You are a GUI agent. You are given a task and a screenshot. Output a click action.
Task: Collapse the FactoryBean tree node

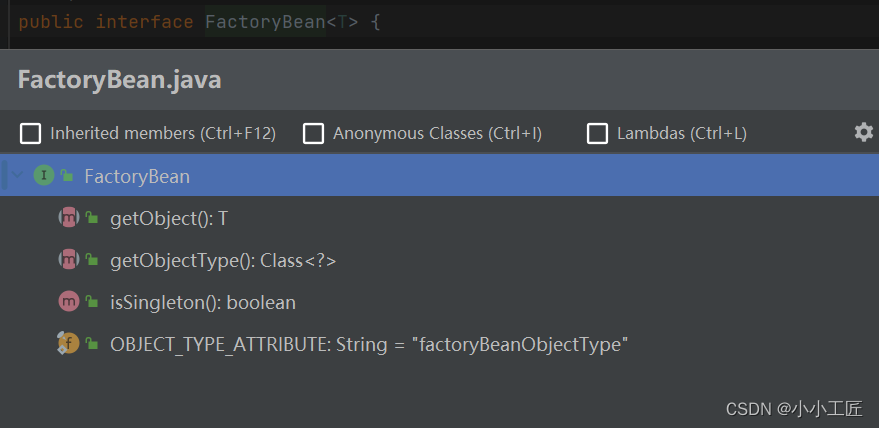17,176
